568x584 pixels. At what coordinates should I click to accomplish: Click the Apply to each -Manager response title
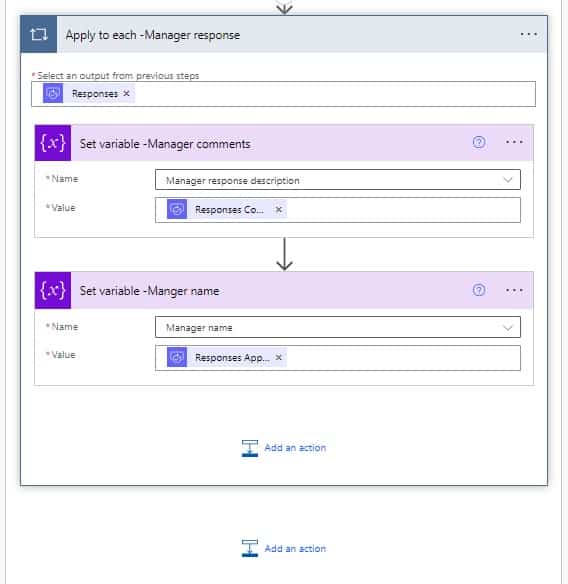click(x=153, y=35)
